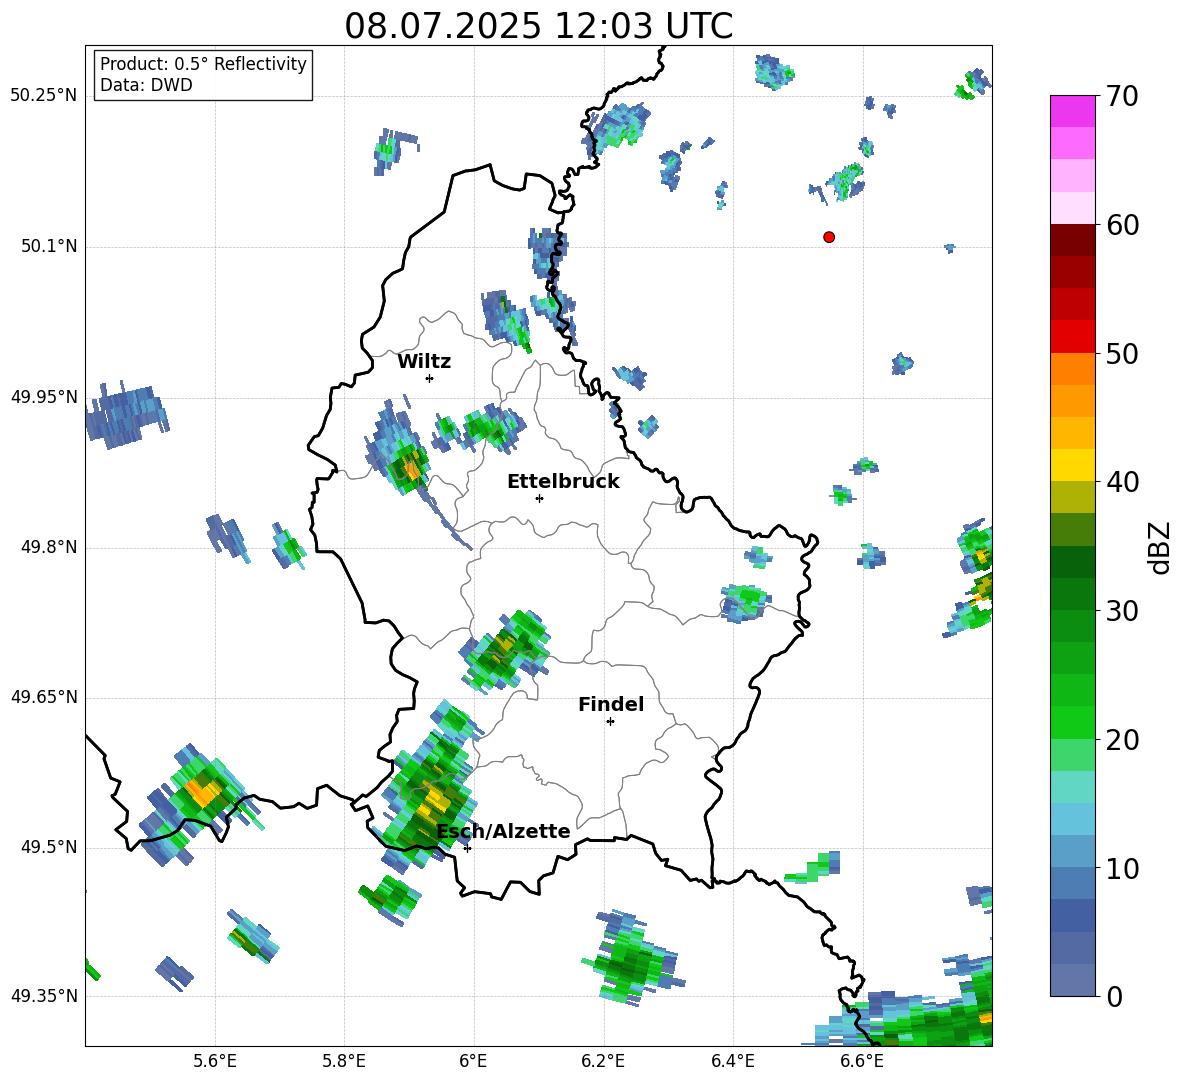Click the 49.5°N latitude label
The width and height of the screenshot is (1184, 1081).
[49, 847]
